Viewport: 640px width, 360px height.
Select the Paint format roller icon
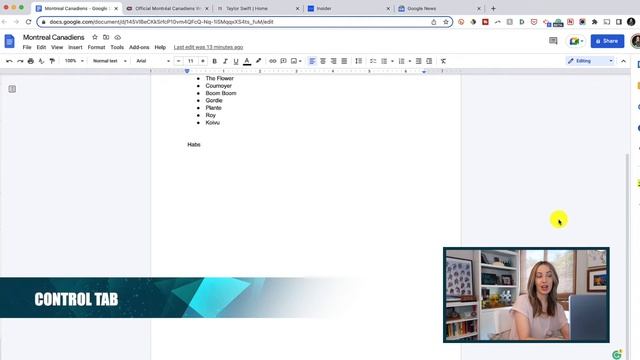[52, 61]
